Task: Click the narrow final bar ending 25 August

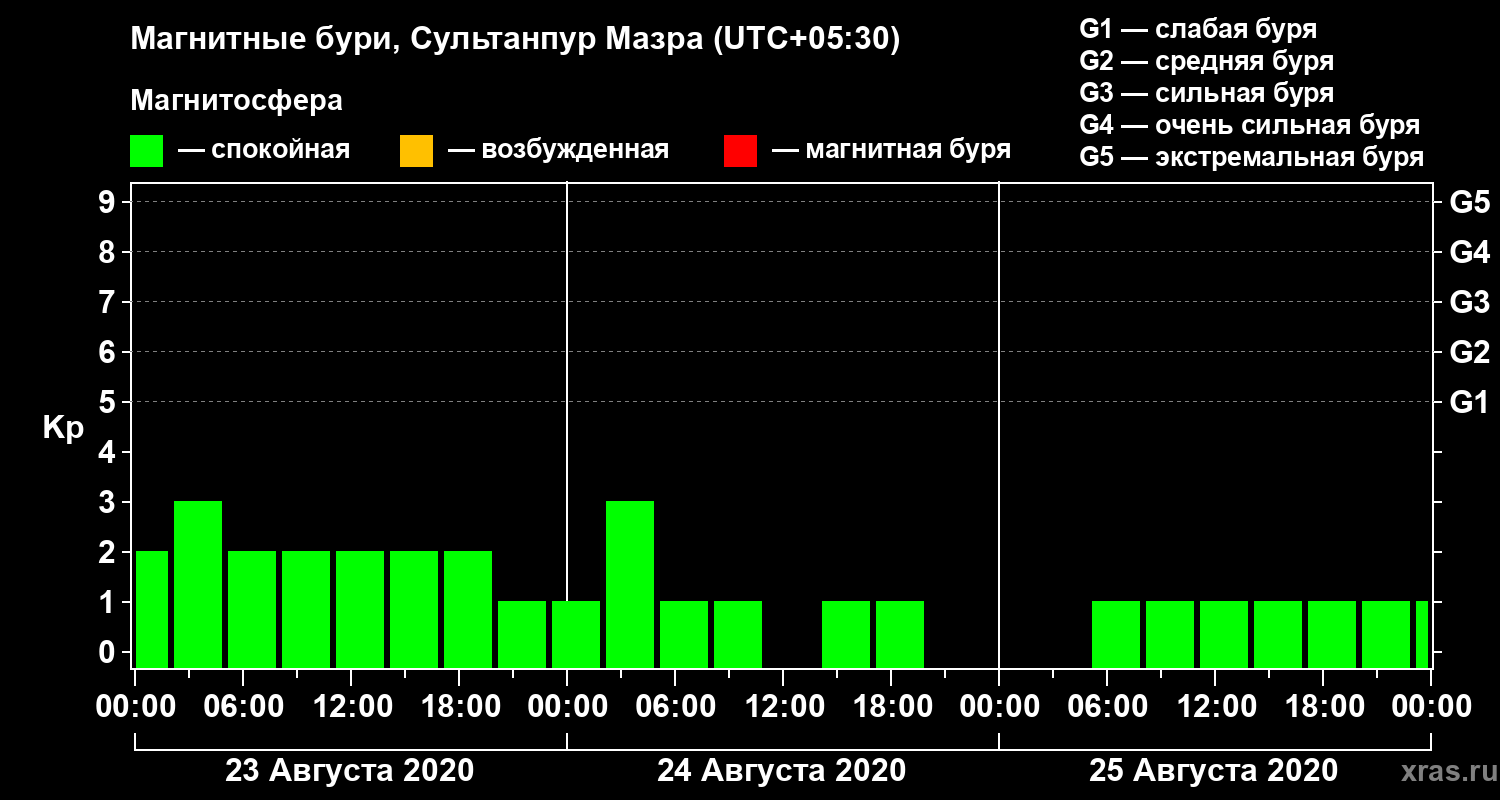Action: tap(1422, 634)
